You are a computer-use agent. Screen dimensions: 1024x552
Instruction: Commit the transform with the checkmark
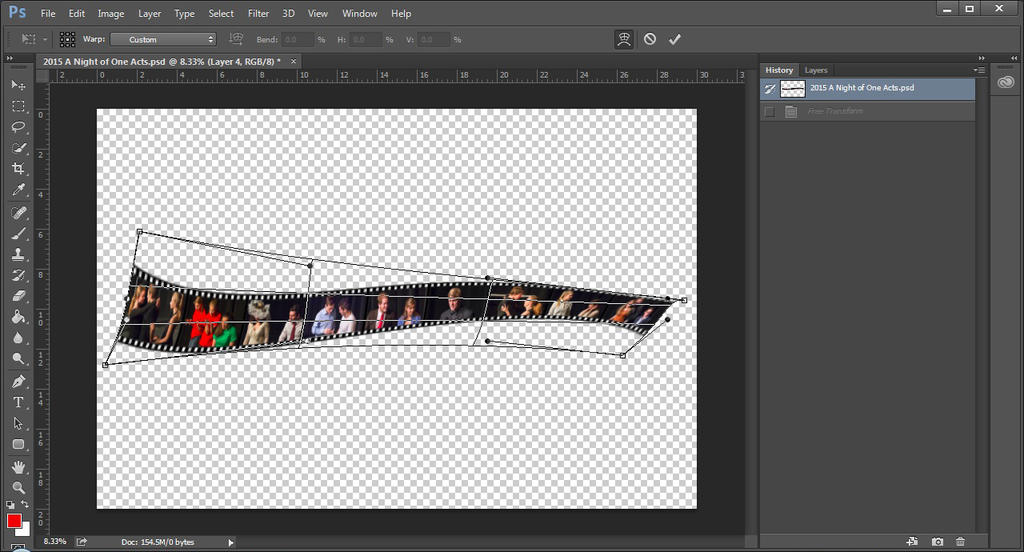tap(674, 39)
